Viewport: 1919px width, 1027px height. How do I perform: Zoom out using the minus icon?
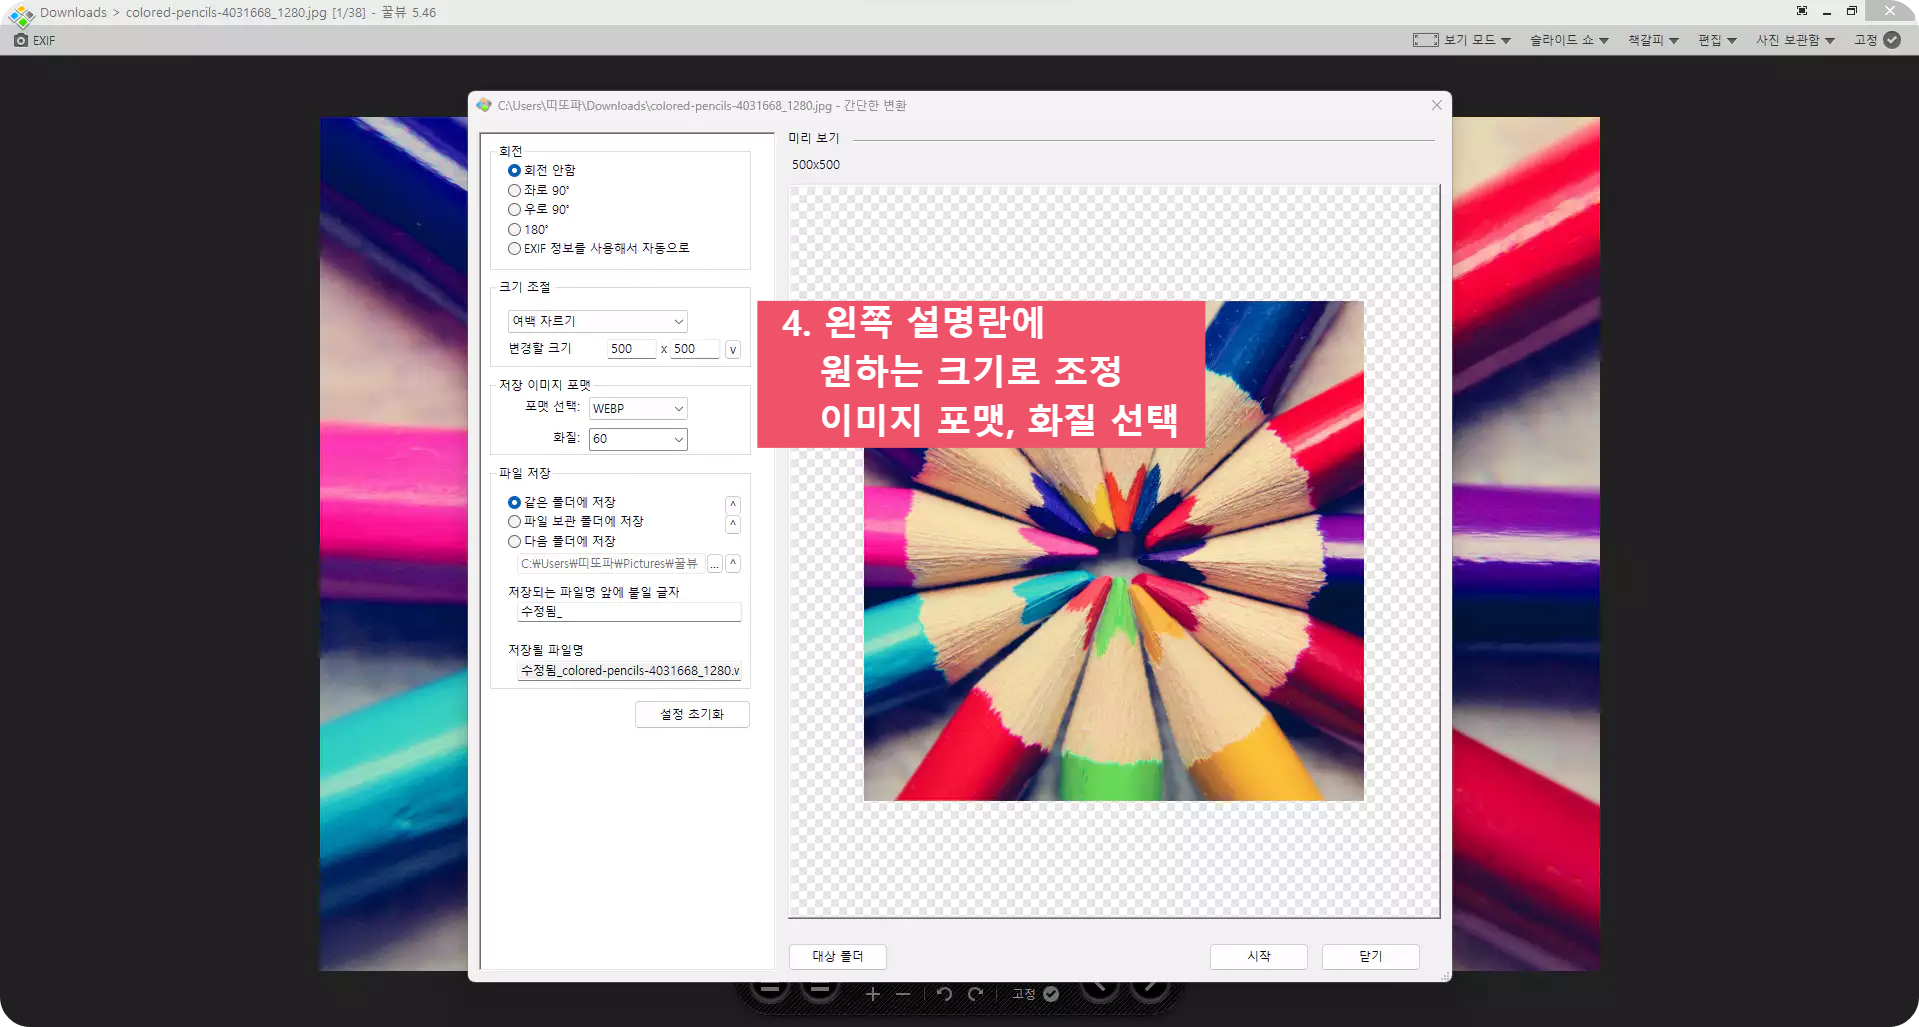pyautogui.click(x=902, y=994)
